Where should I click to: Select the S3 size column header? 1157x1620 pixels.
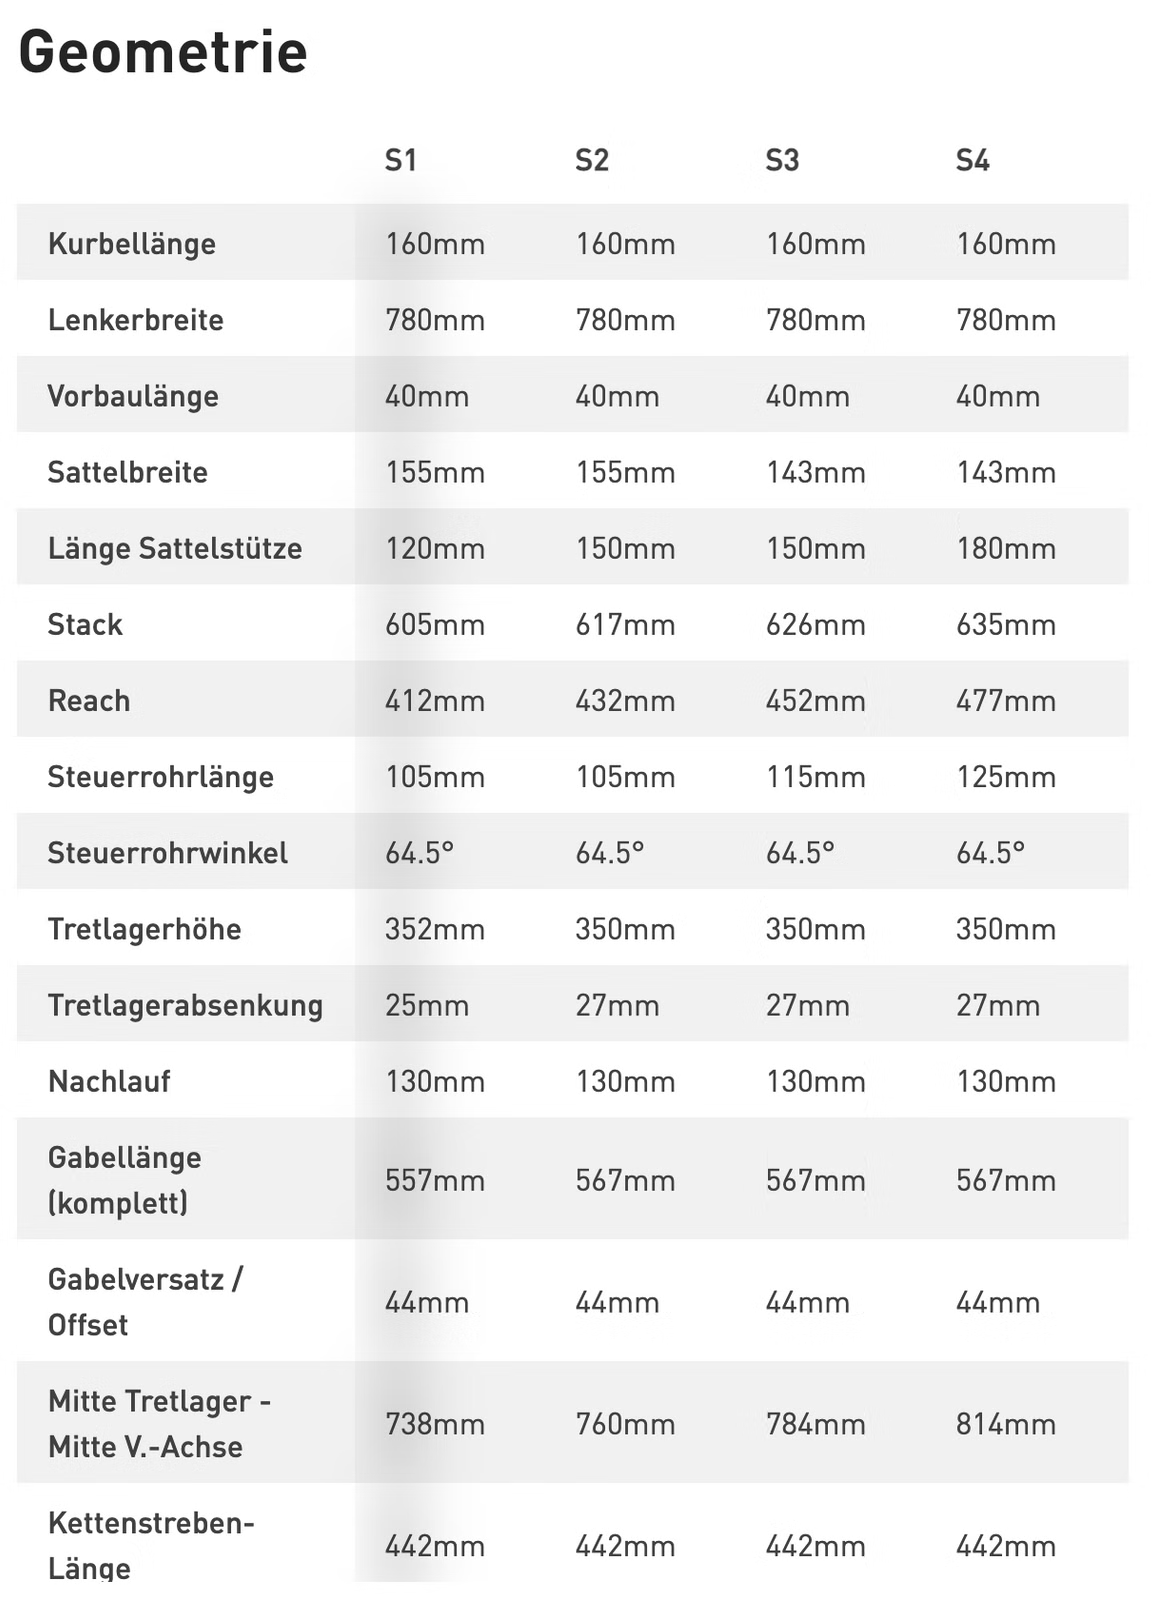coord(782,160)
